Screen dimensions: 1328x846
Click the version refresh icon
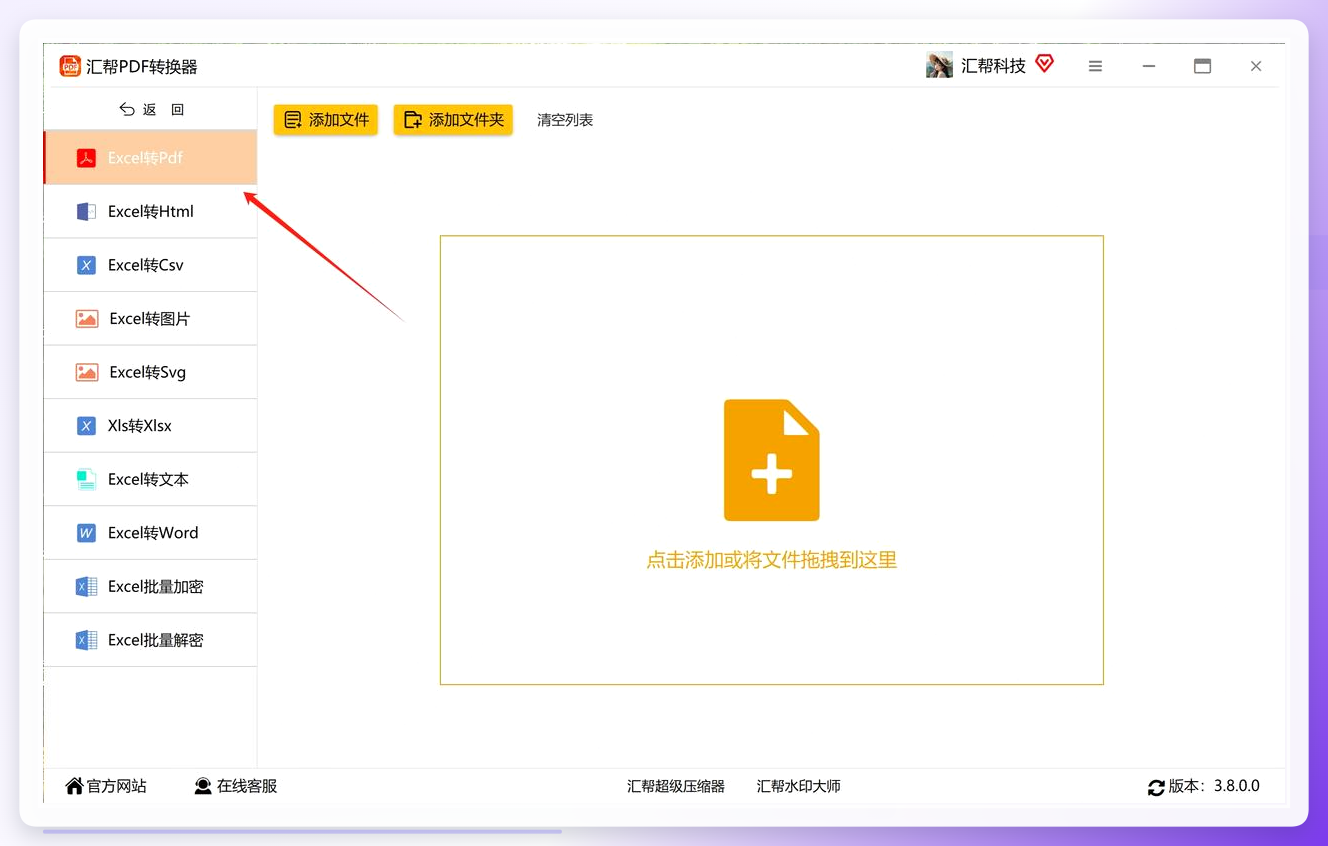tap(1156, 787)
